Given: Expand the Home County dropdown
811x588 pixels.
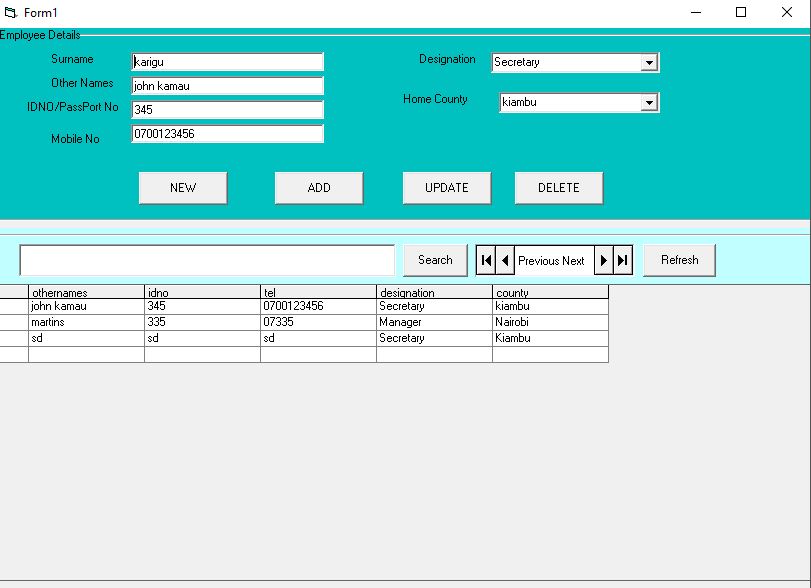Looking at the screenshot, I should pos(649,103).
